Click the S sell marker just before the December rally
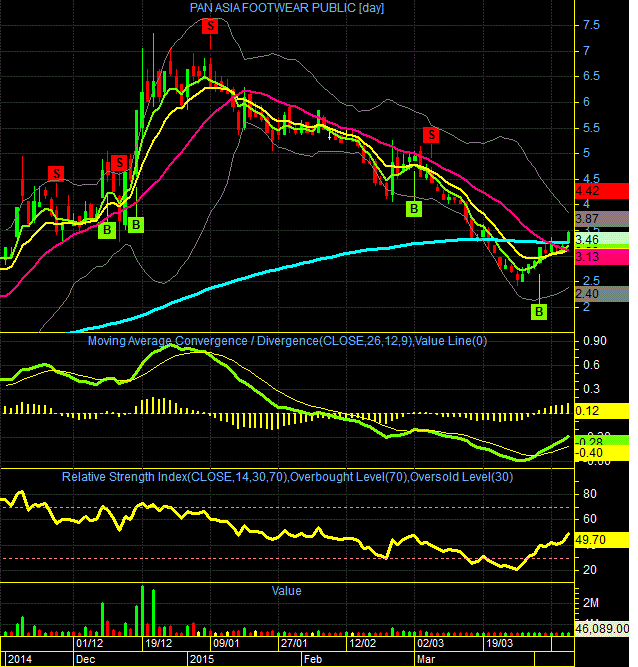The image size is (638, 667). tap(120, 163)
